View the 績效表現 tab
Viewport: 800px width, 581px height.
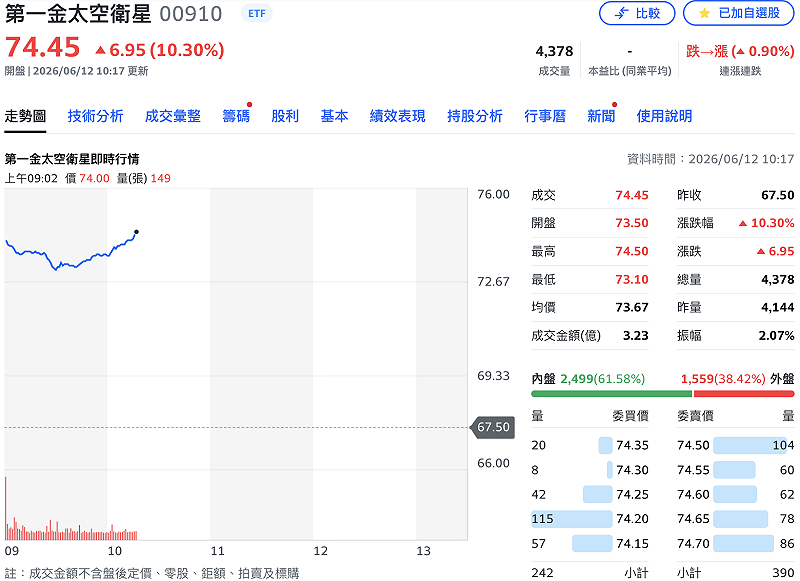click(x=397, y=116)
